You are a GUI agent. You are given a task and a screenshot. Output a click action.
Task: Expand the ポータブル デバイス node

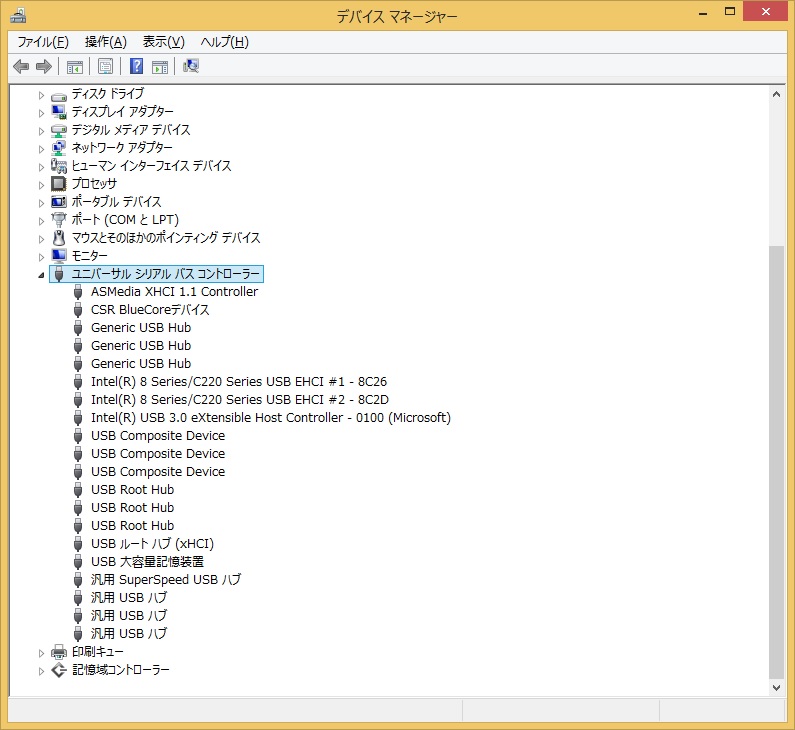pos(41,203)
